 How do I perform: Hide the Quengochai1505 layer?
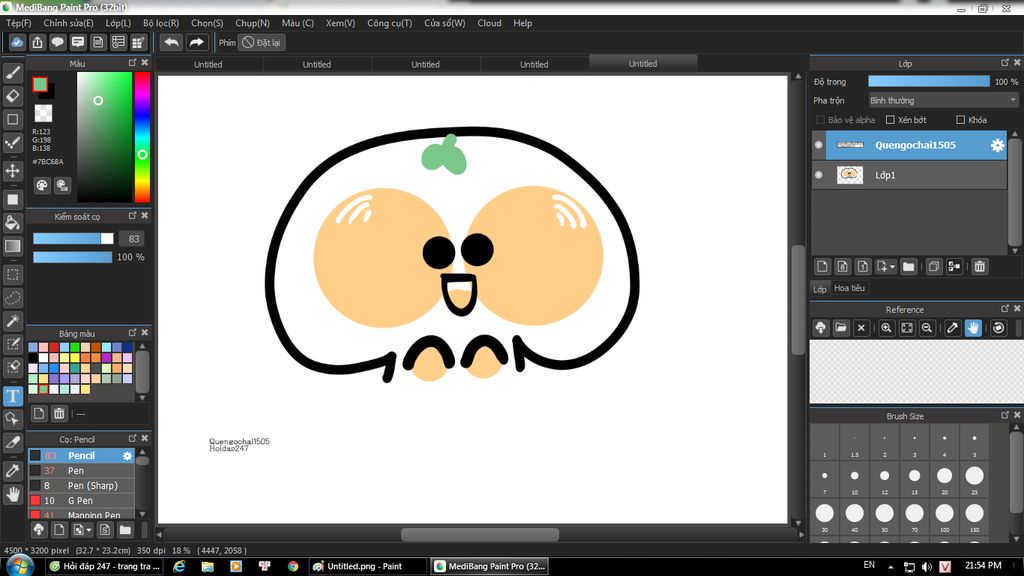coord(818,145)
